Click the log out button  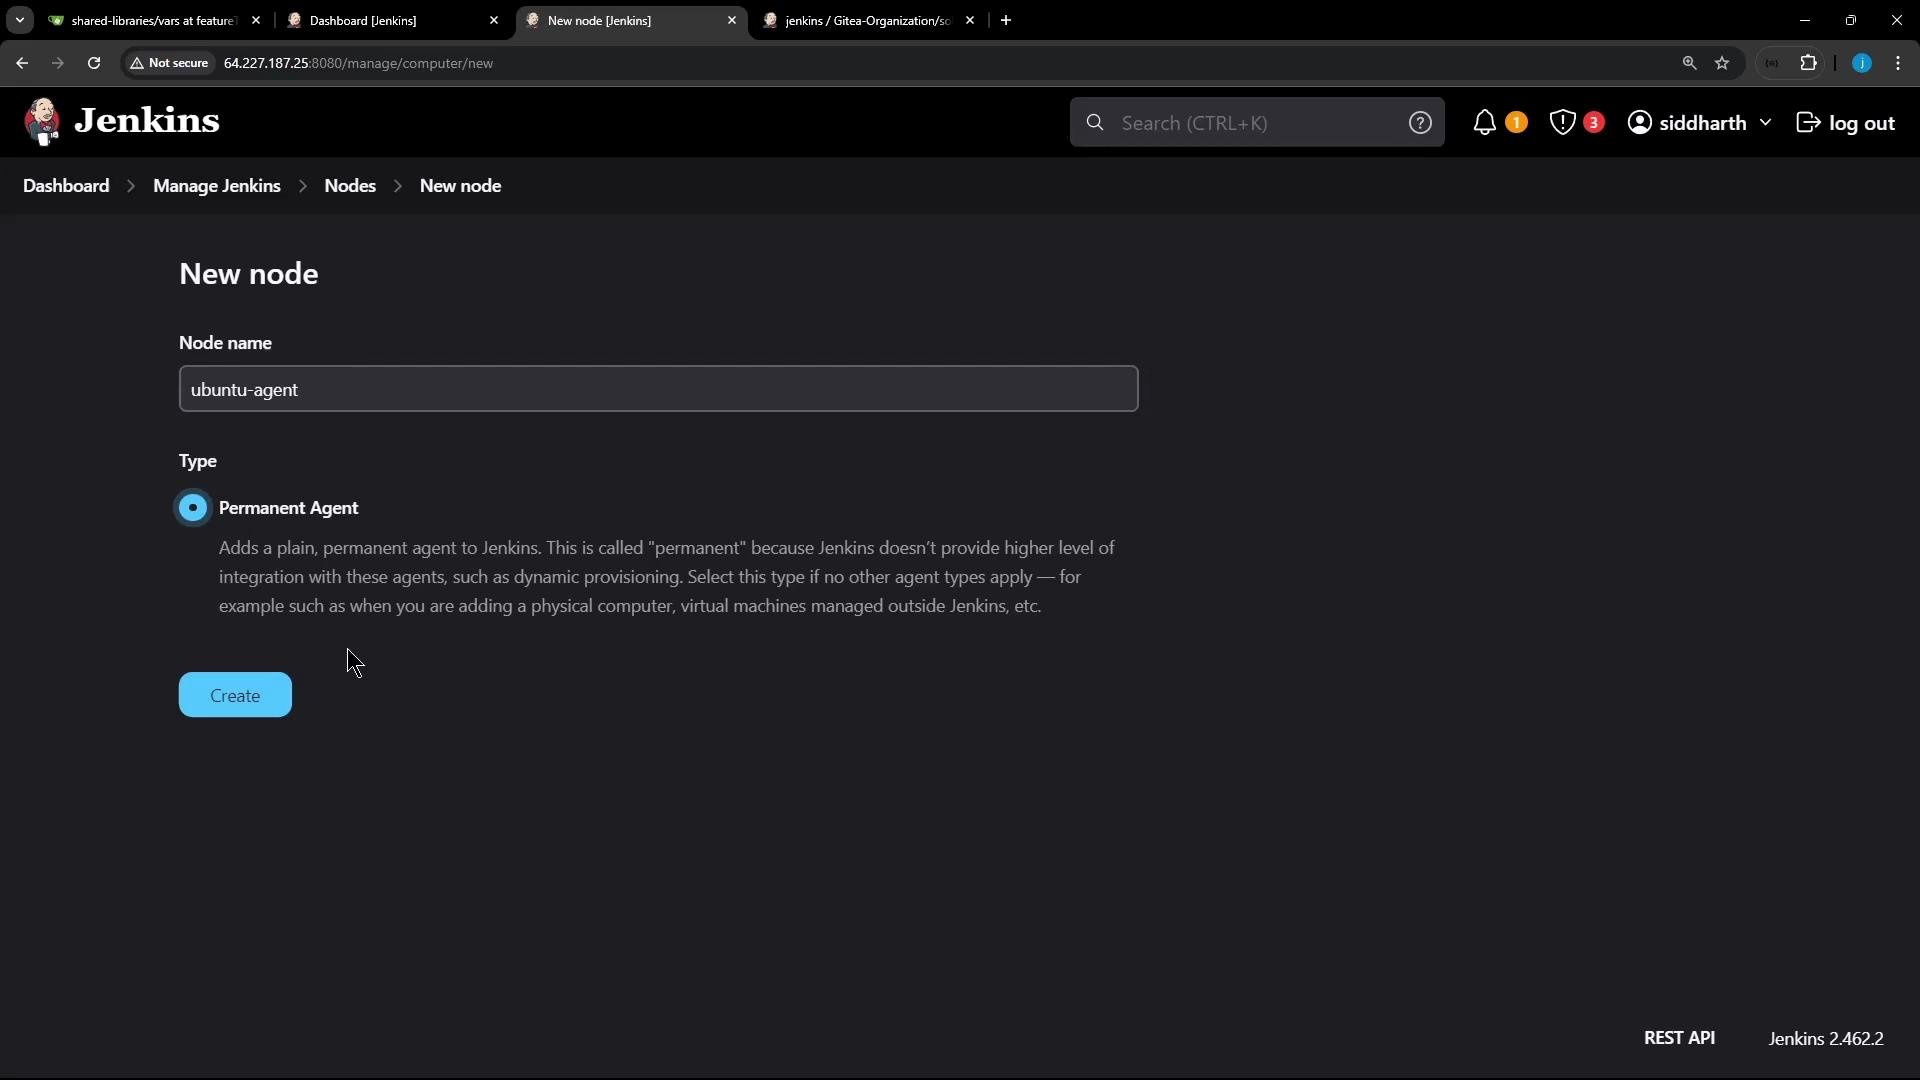tap(1846, 122)
